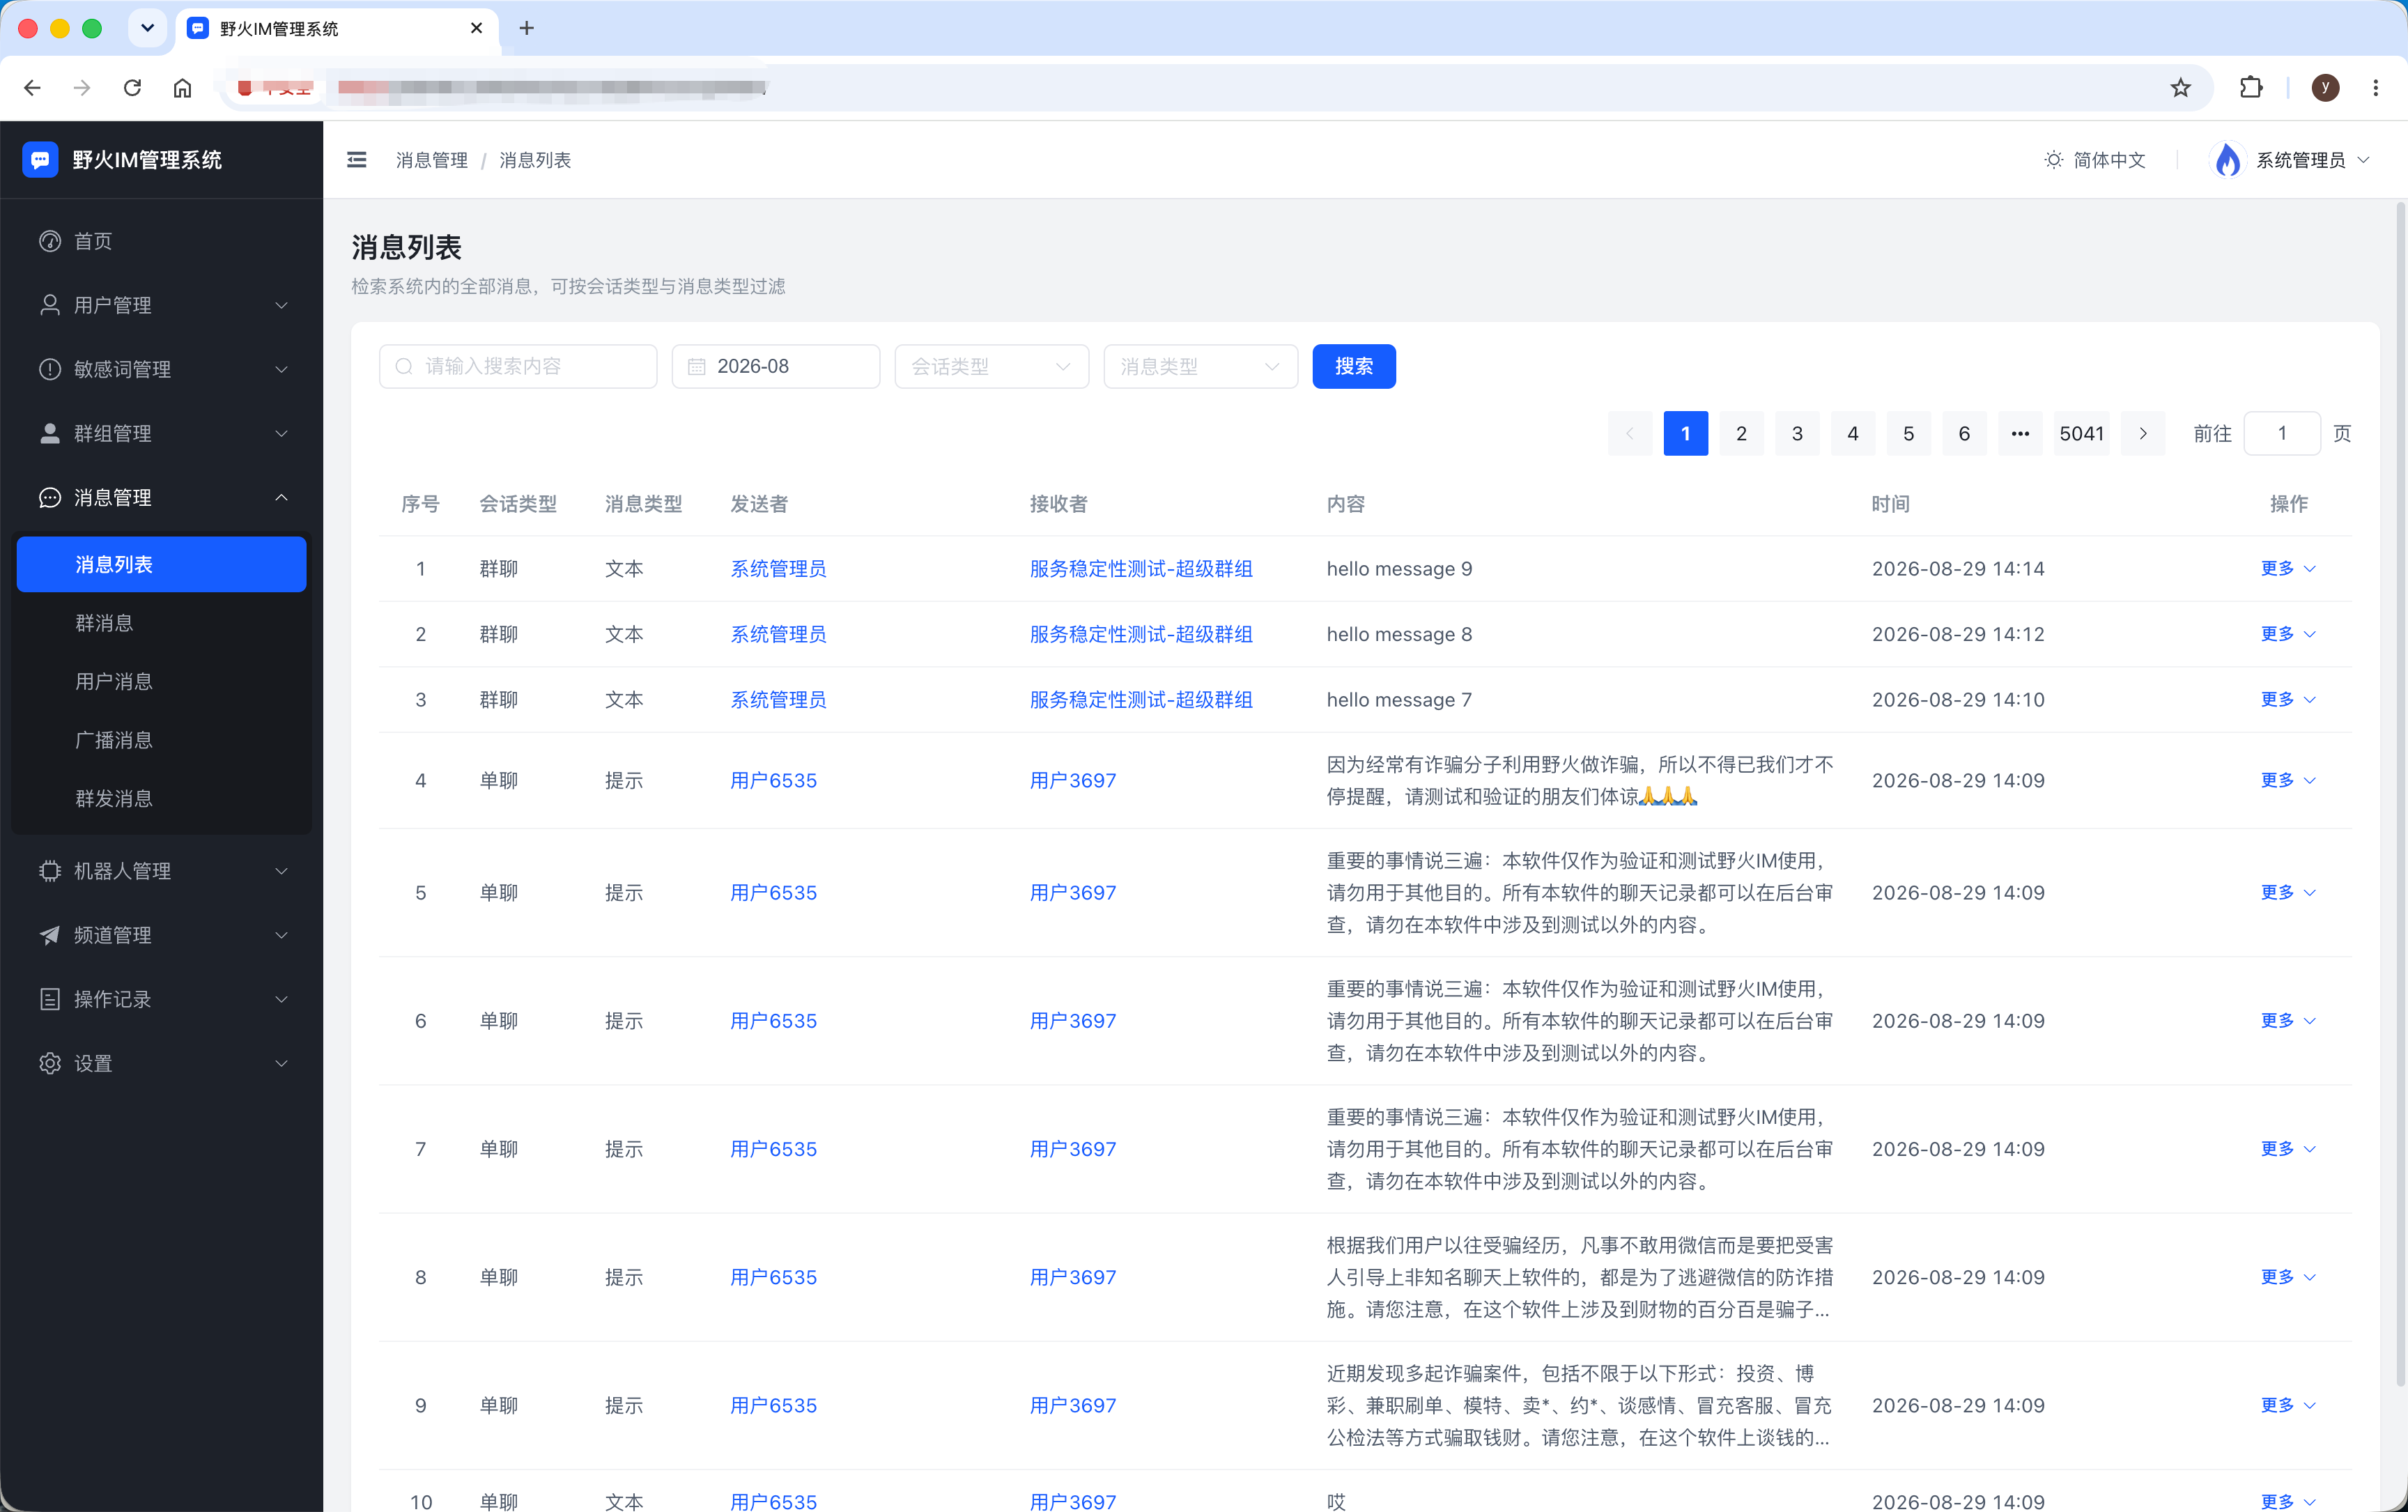This screenshot has width=2408, height=1512.
Task: Expand 设置 sidebar menu
Action: (x=161, y=1063)
